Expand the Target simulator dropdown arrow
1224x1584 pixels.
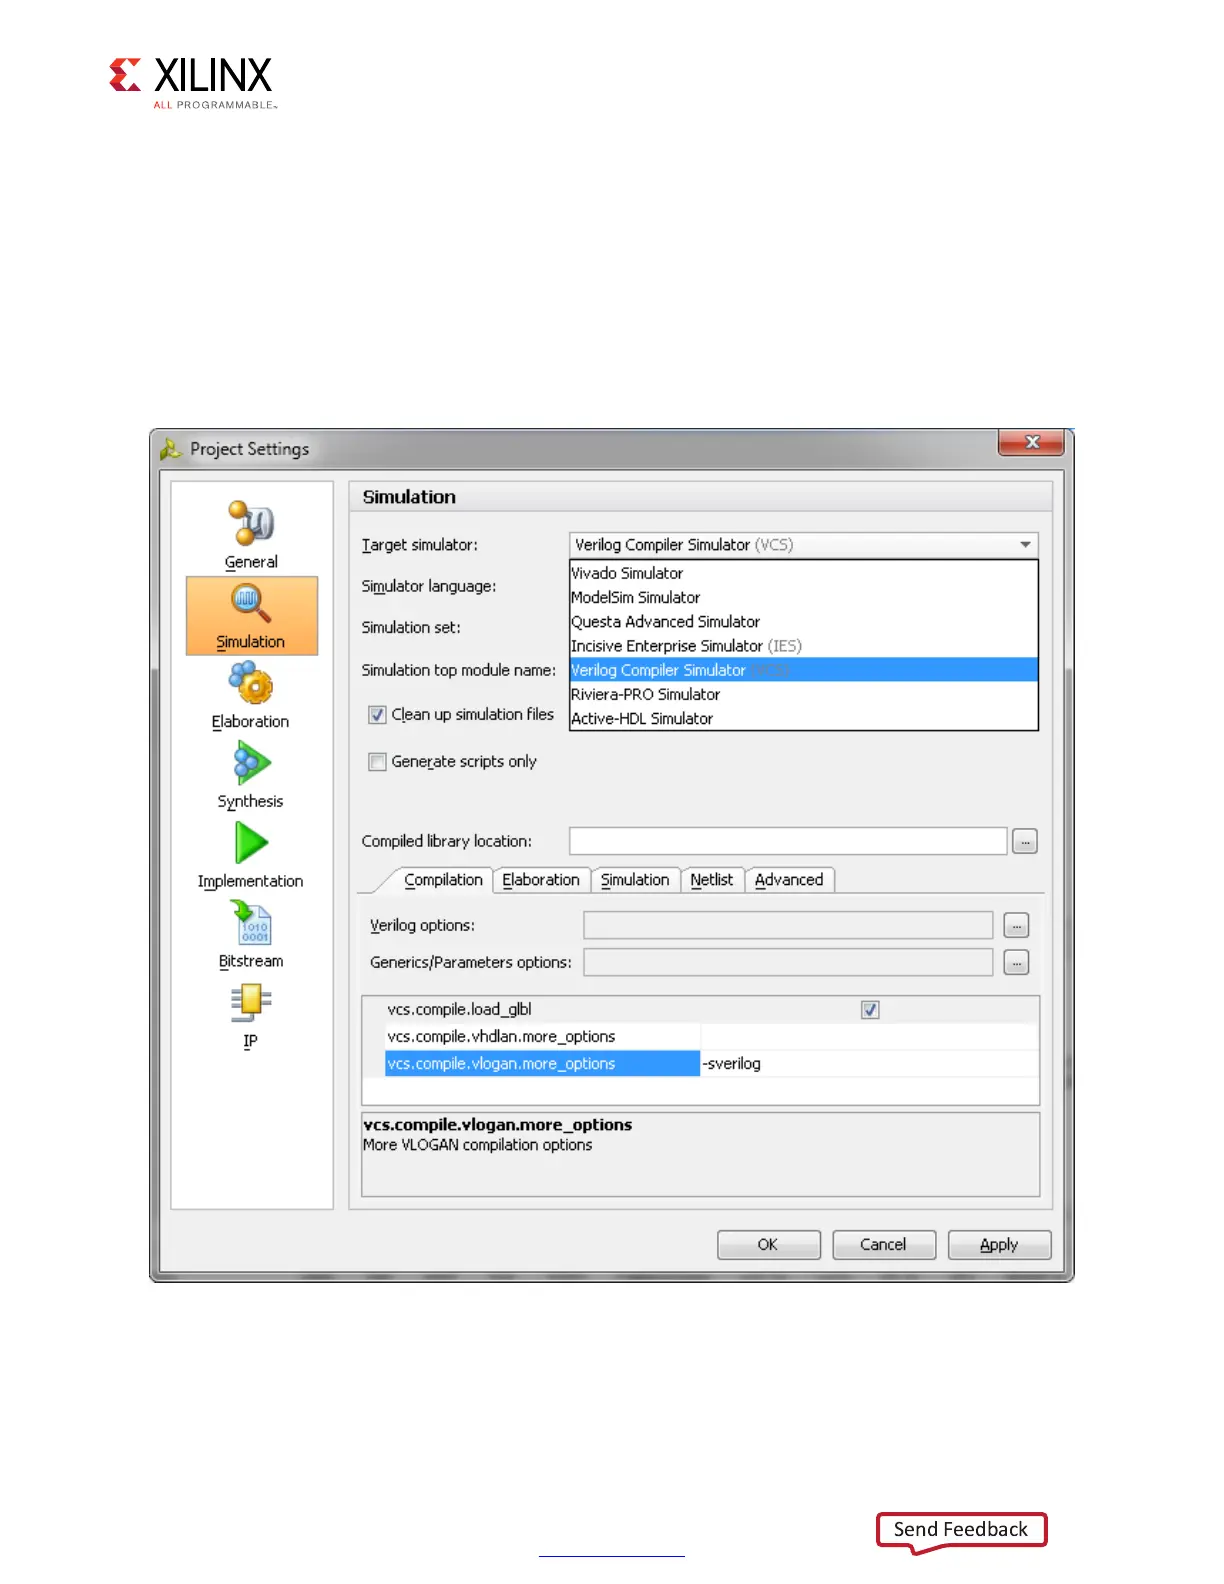[1025, 545]
